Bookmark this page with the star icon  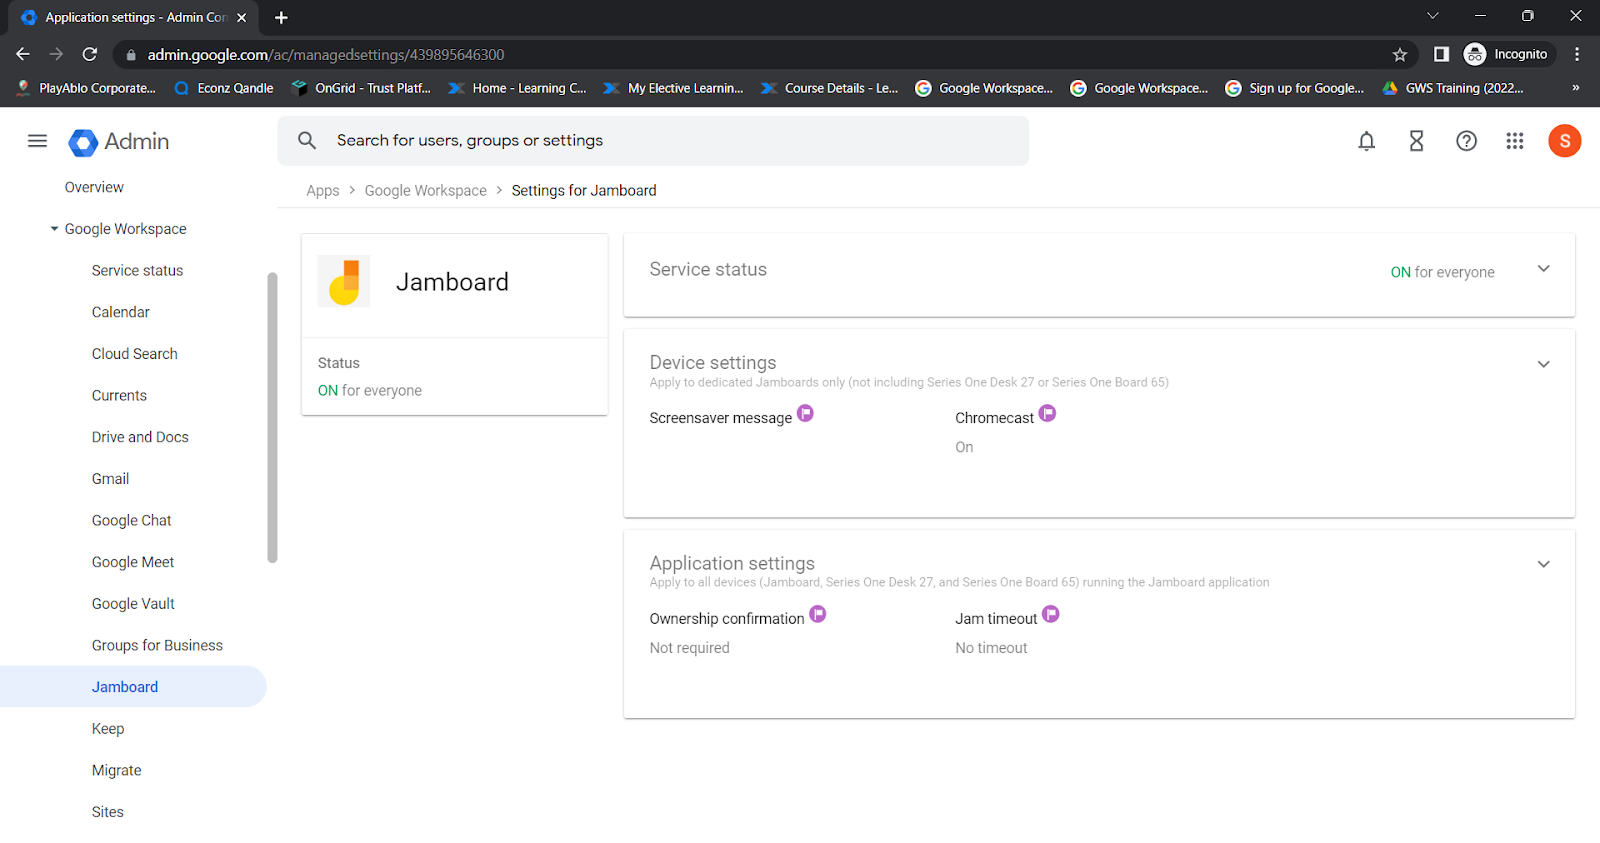(x=1400, y=55)
